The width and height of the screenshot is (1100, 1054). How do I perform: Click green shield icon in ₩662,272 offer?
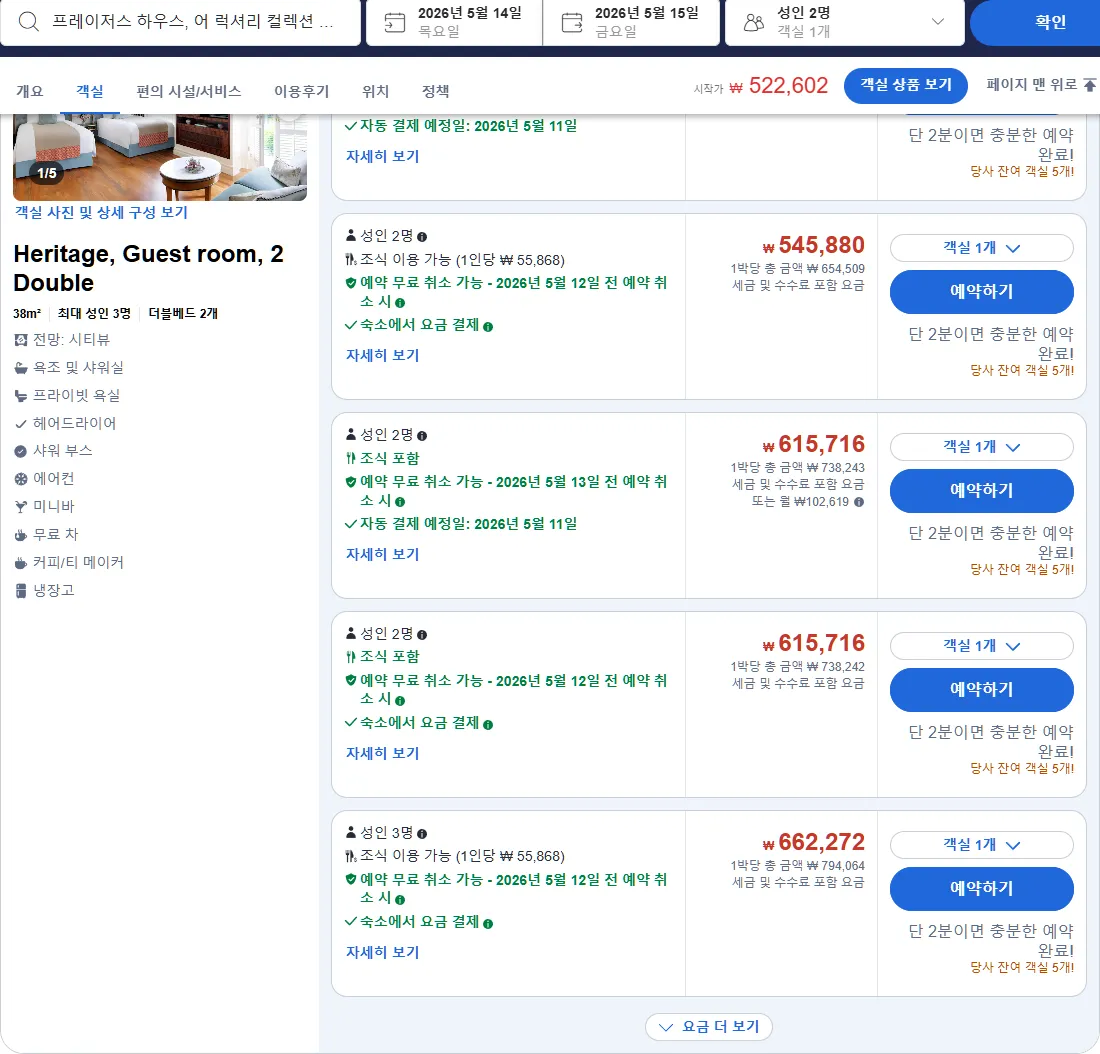coord(351,879)
